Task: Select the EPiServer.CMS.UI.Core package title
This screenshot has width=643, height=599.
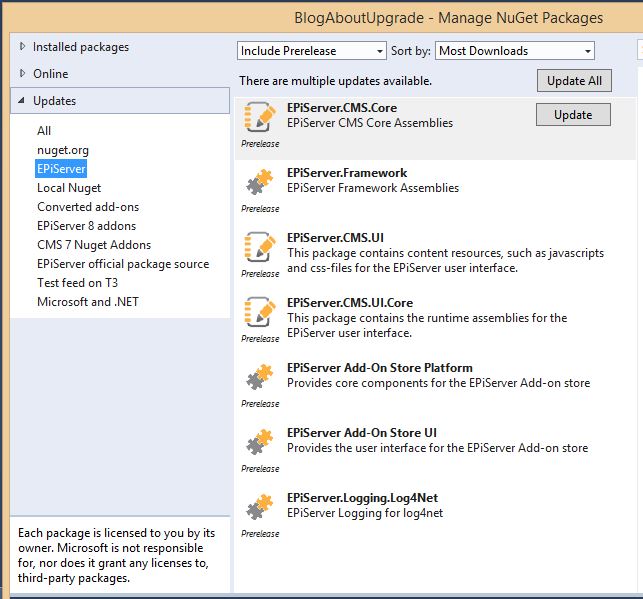Action: click(350, 303)
